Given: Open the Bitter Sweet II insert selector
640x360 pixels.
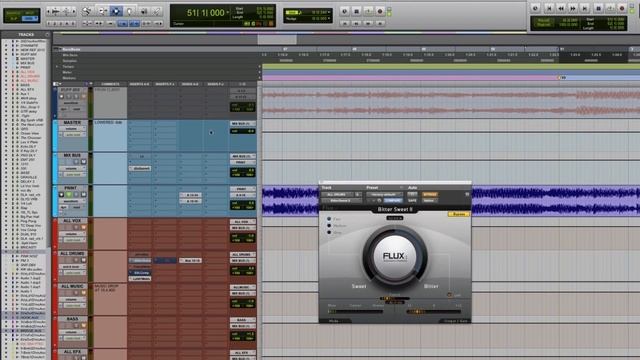Looking at the screenshot, I should [x=341, y=201].
